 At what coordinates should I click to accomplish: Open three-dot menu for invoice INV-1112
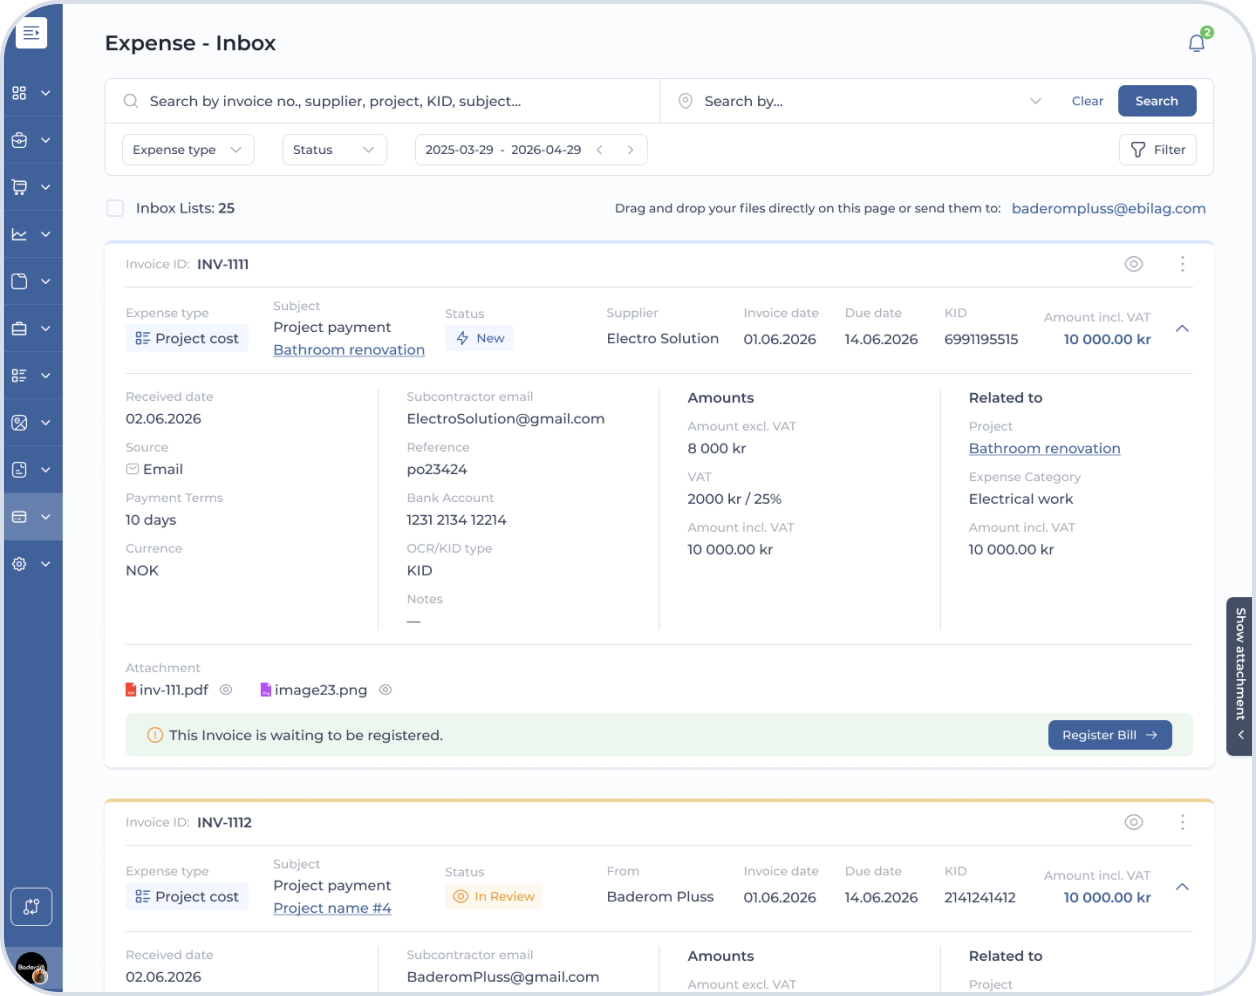coord(1182,822)
